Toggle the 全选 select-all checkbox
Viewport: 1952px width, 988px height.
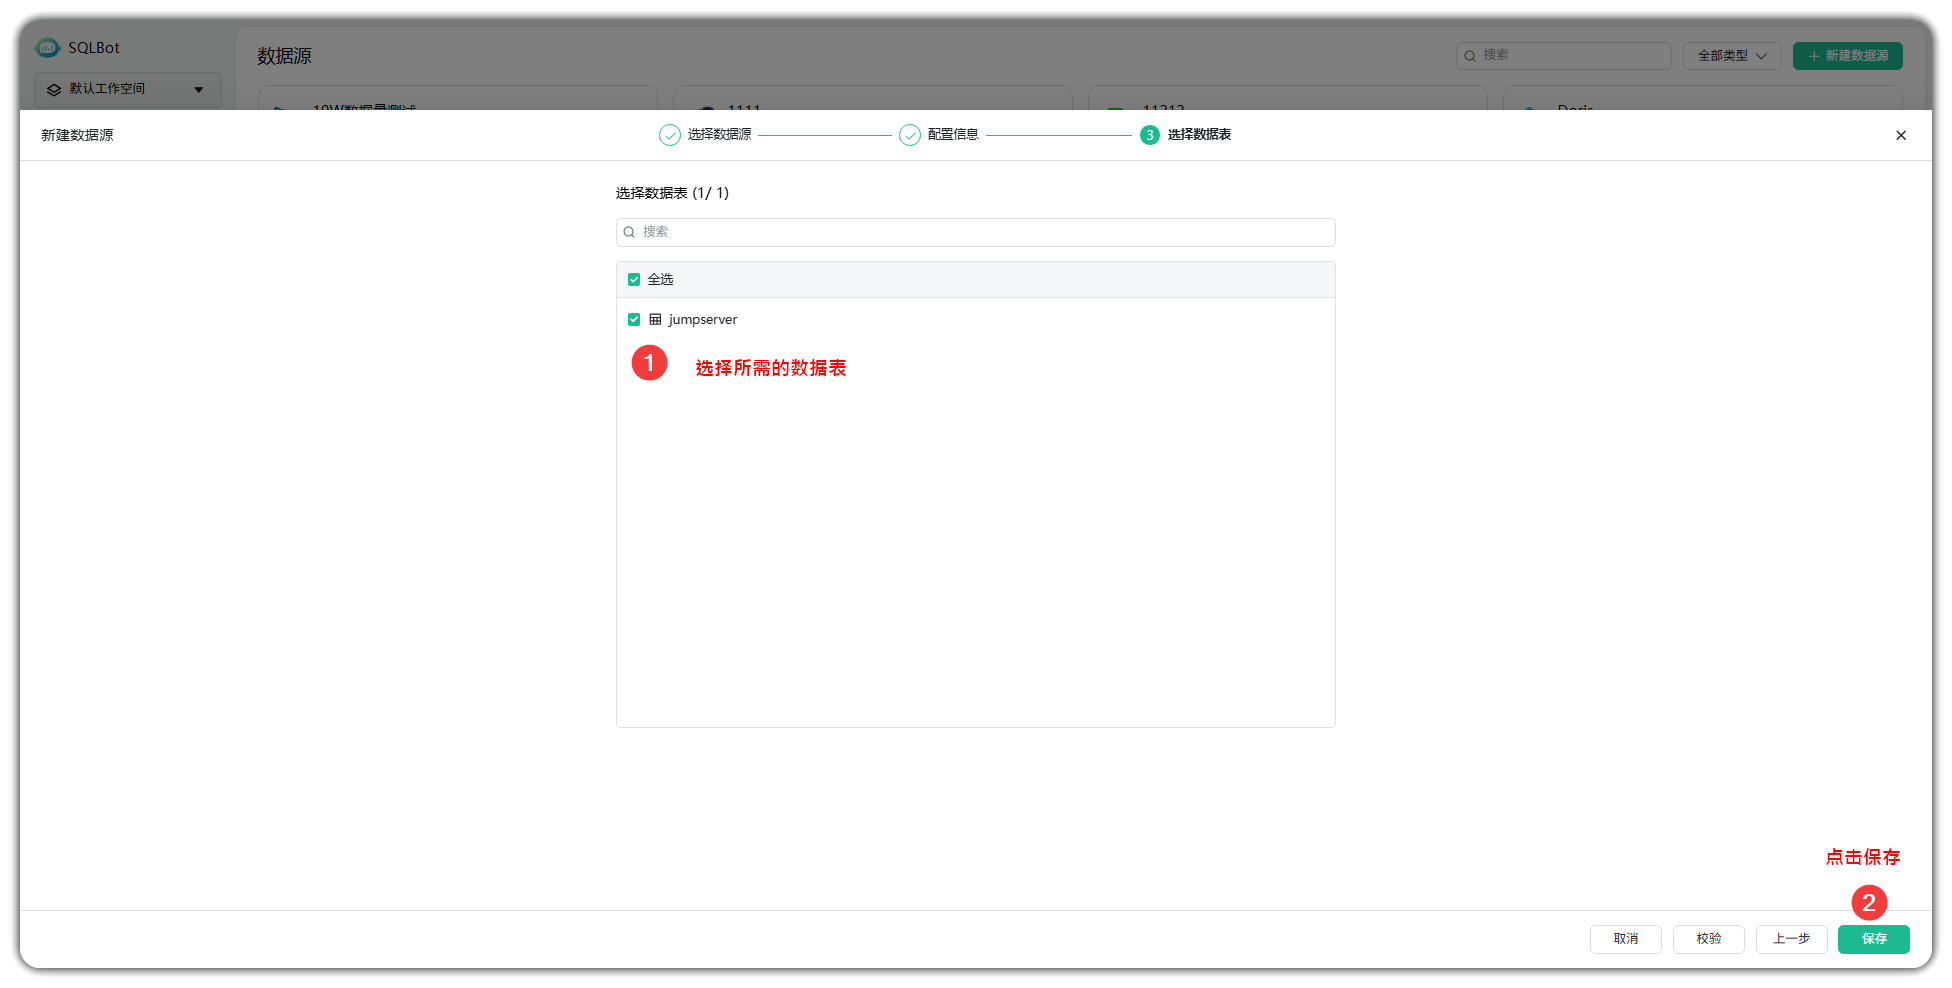pyautogui.click(x=634, y=279)
